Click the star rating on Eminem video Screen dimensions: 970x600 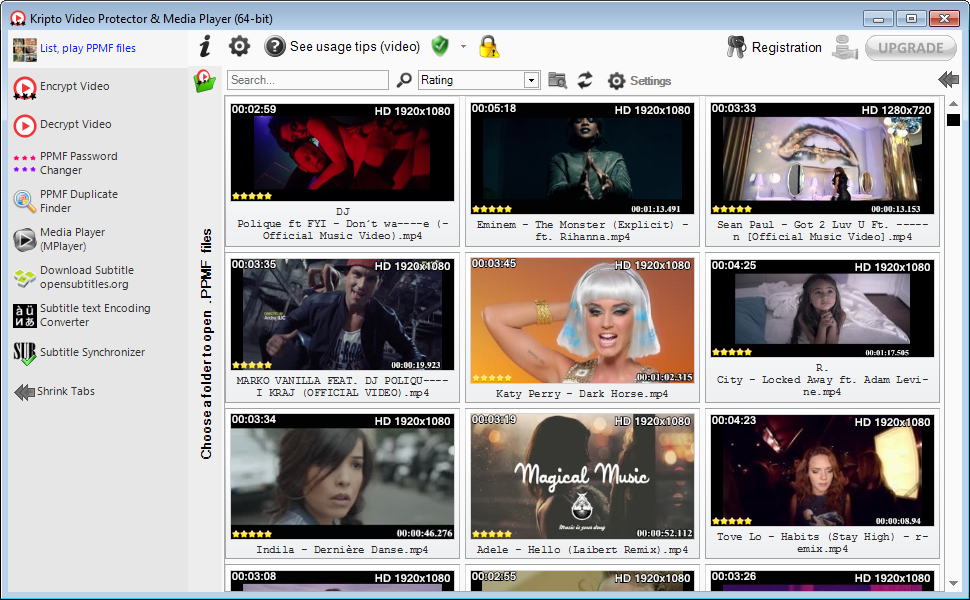492,208
